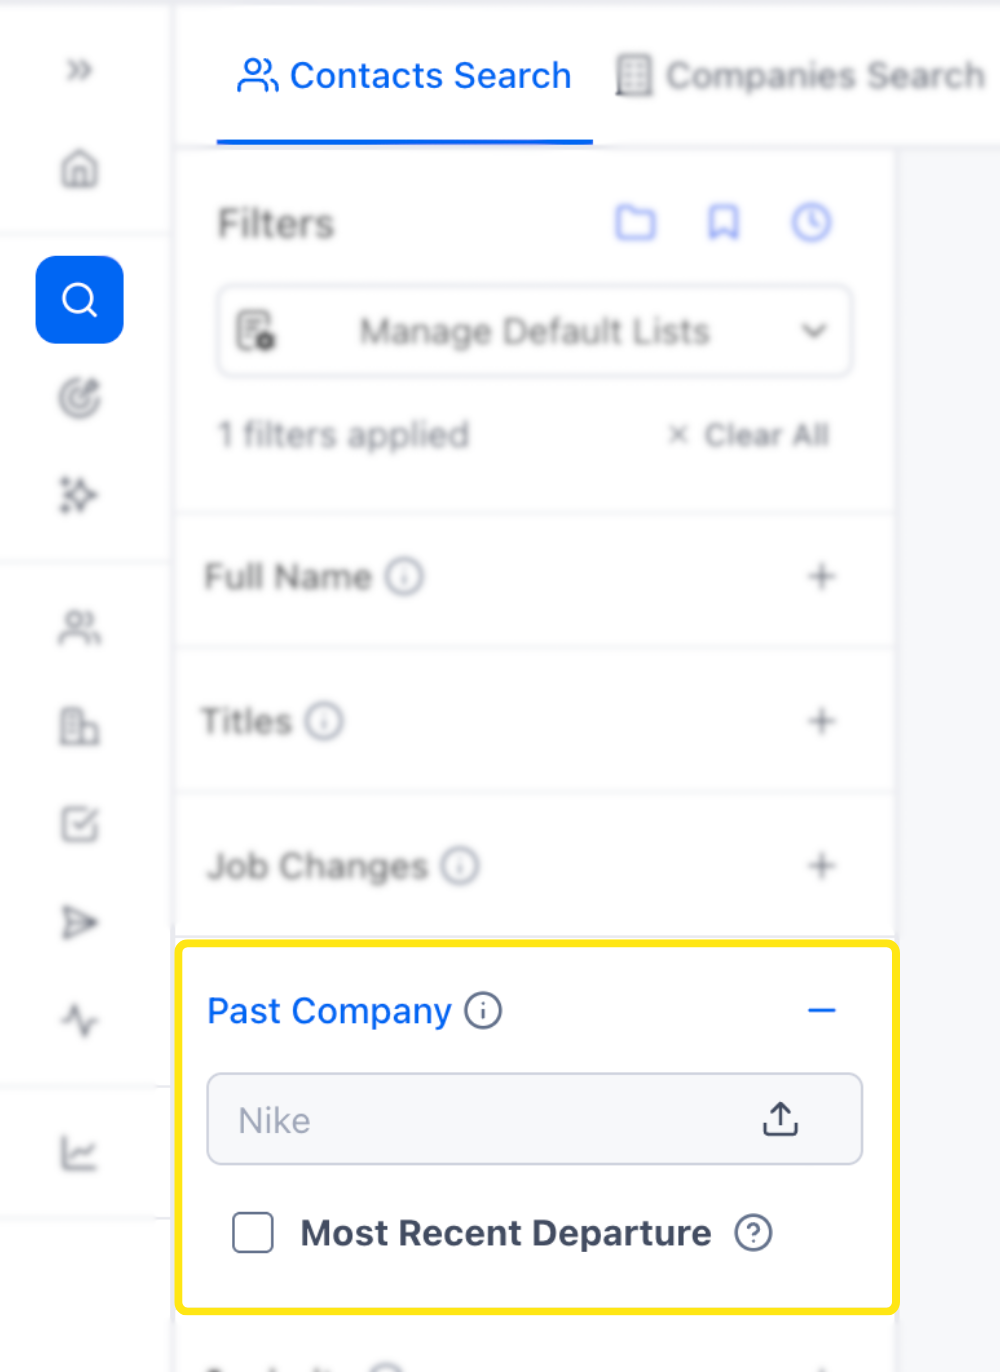
Task: Expand the Job Changes filter with the plus
Action: [821, 866]
